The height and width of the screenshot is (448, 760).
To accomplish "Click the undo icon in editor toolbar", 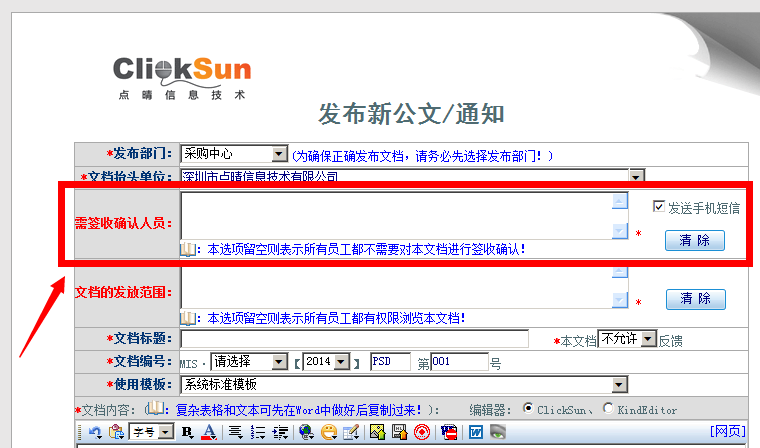I will [x=95, y=432].
